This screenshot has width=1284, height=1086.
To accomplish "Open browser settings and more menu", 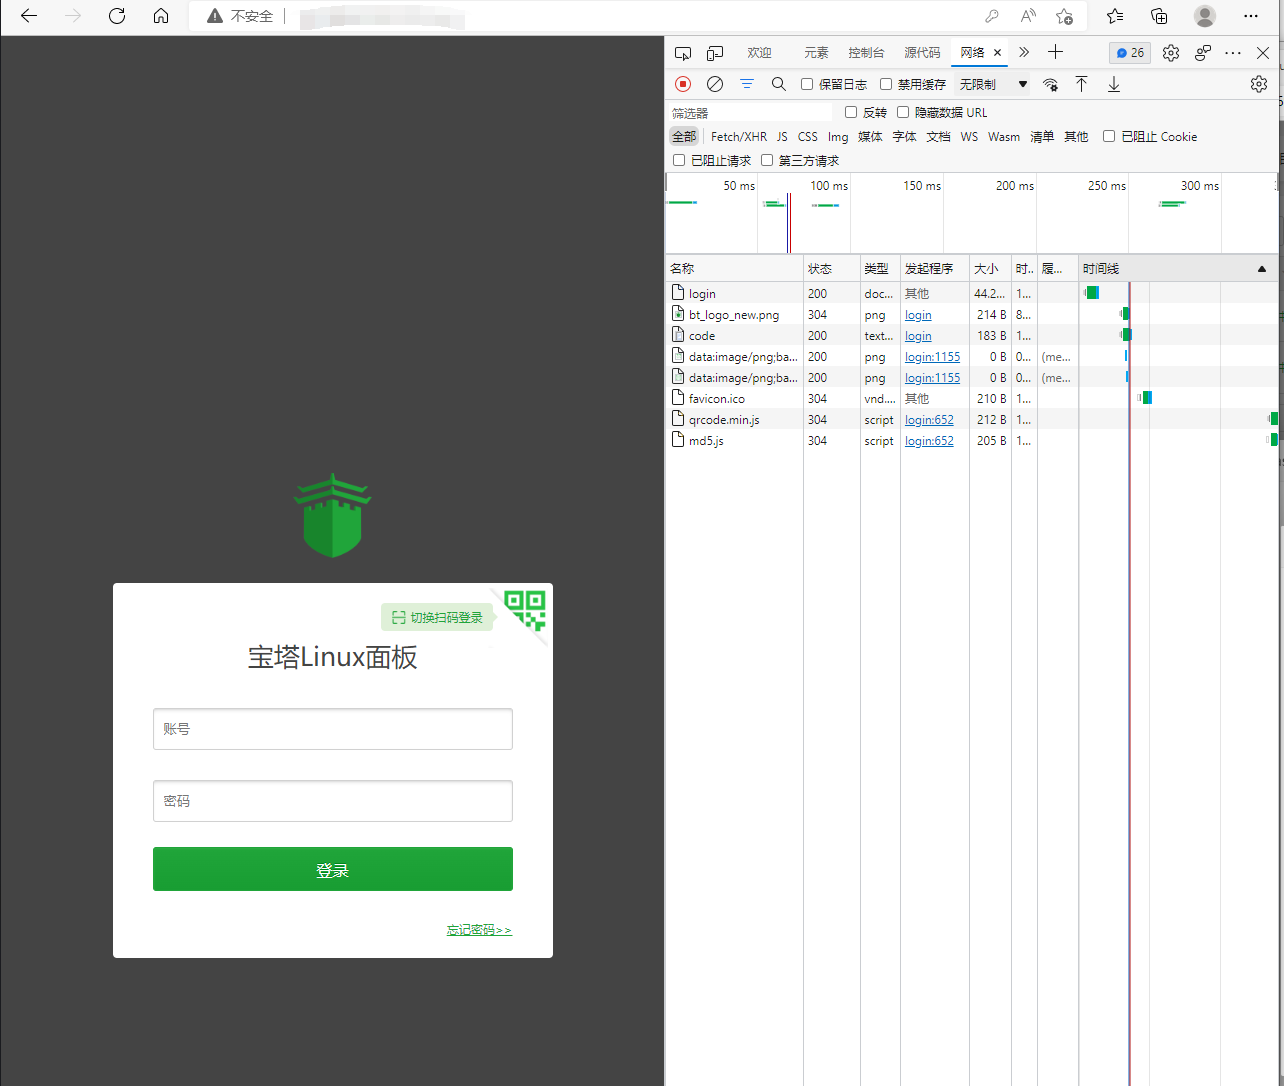I will 1251,16.
